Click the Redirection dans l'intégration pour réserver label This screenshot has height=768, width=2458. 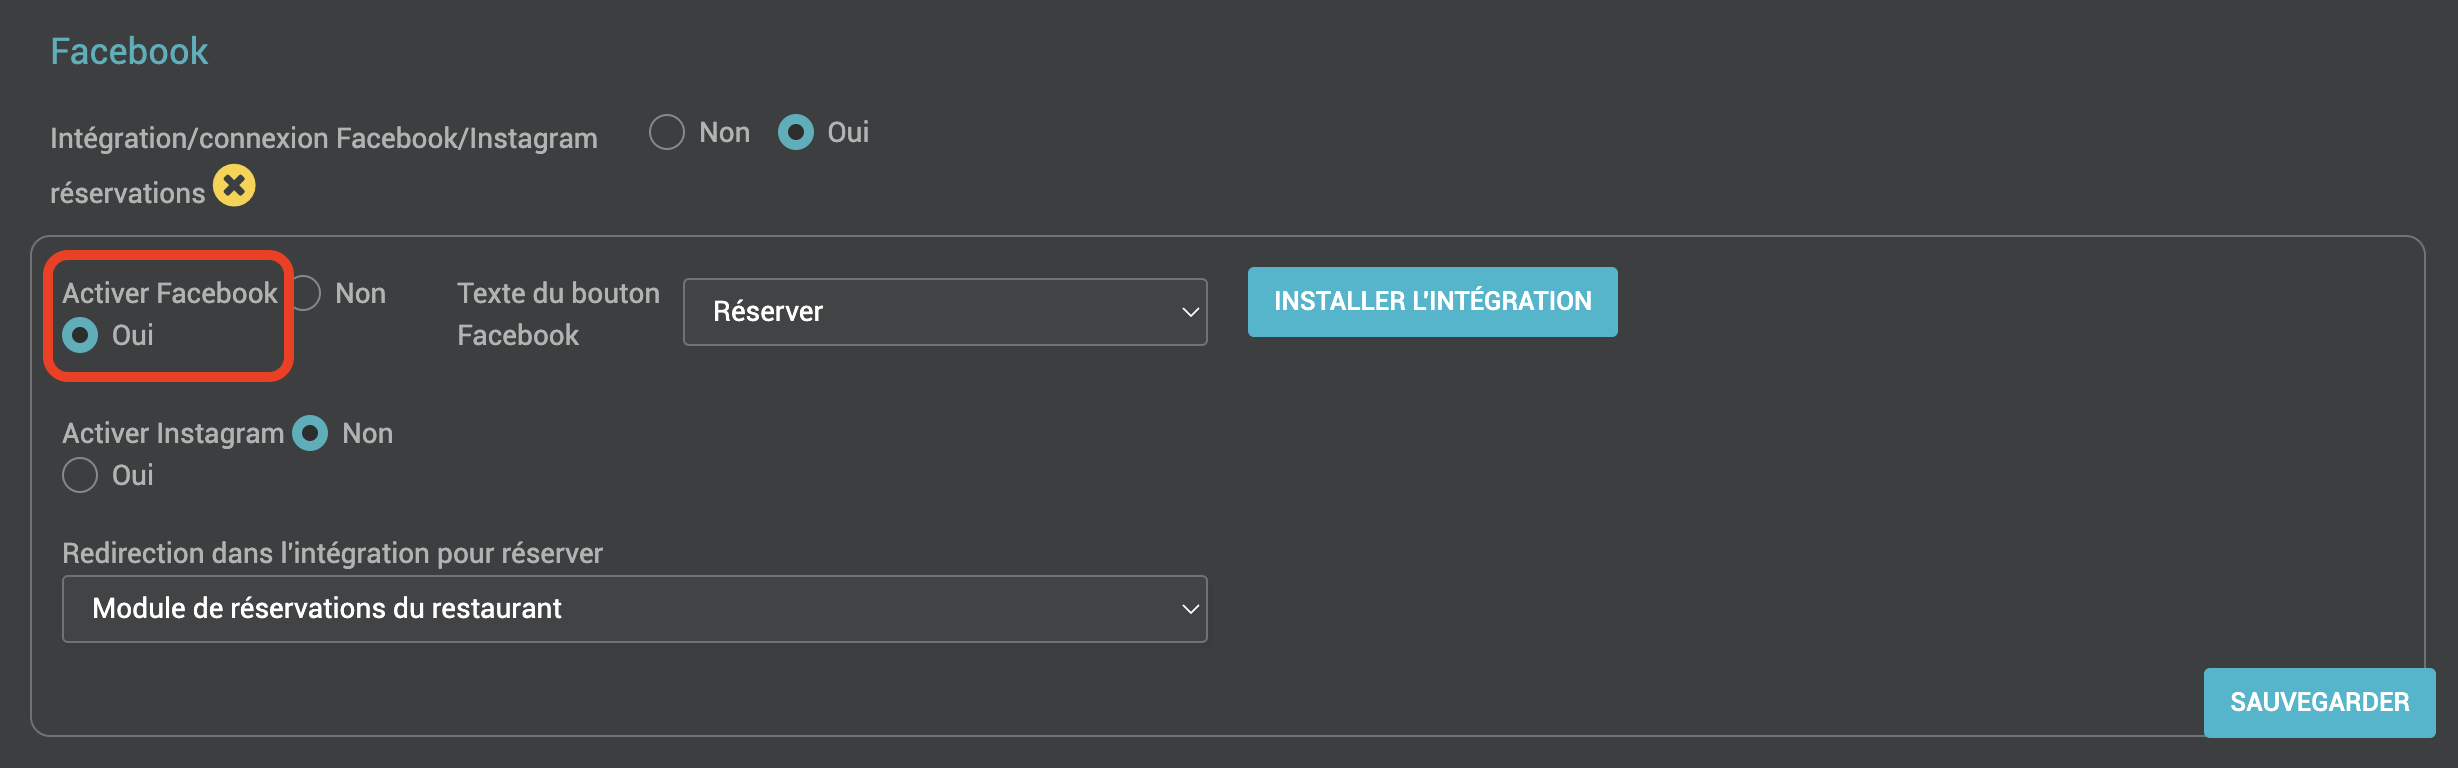(332, 553)
